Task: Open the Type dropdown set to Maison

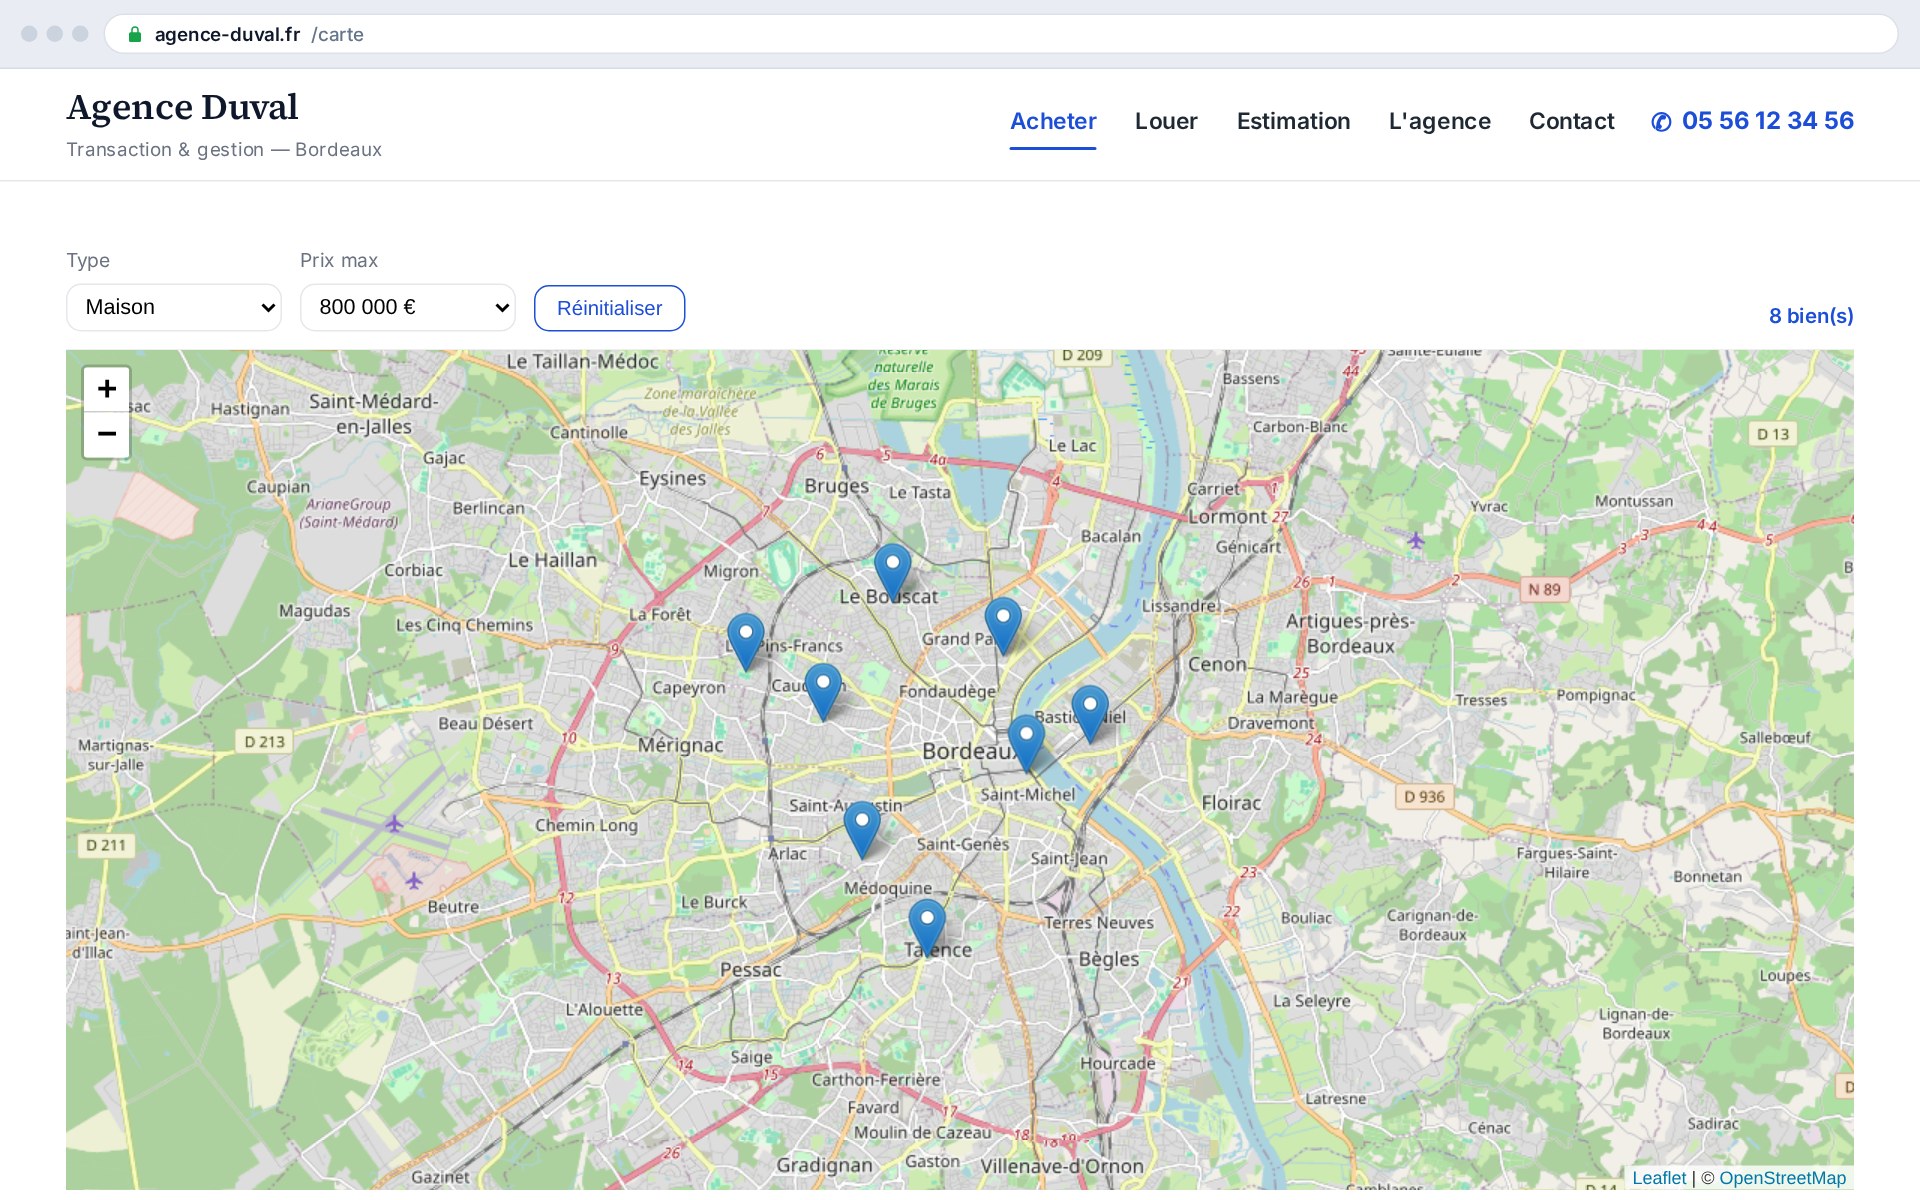Action: [174, 308]
